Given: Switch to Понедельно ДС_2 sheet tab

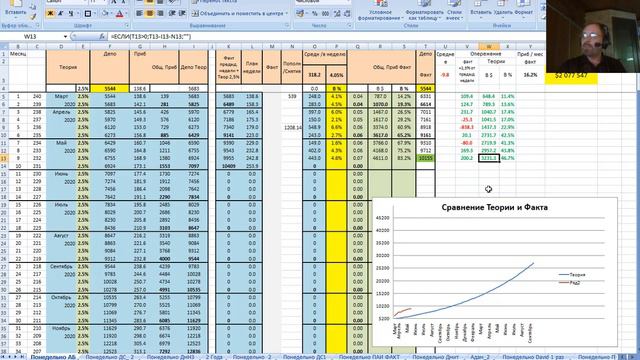Looking at the screenshot, I should point(109,357).
